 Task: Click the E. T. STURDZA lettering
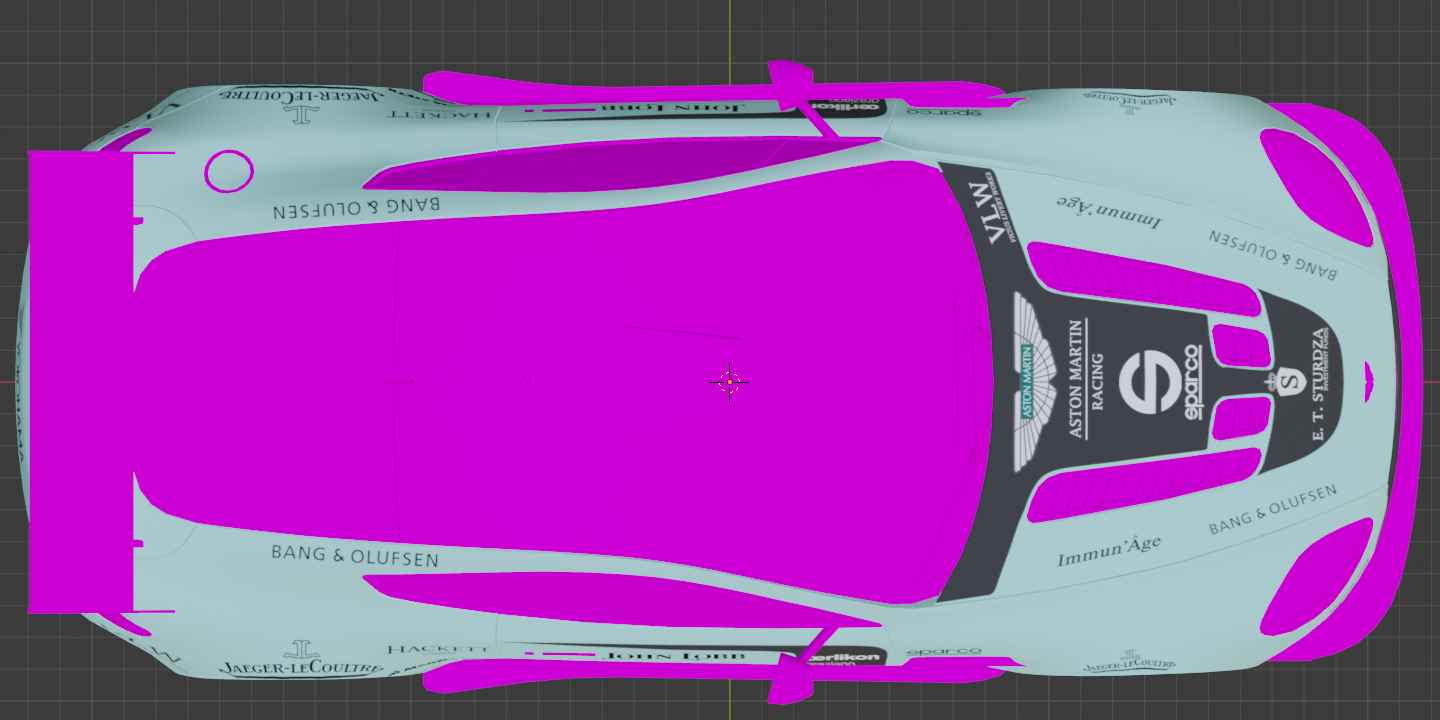click(1318, 383)
